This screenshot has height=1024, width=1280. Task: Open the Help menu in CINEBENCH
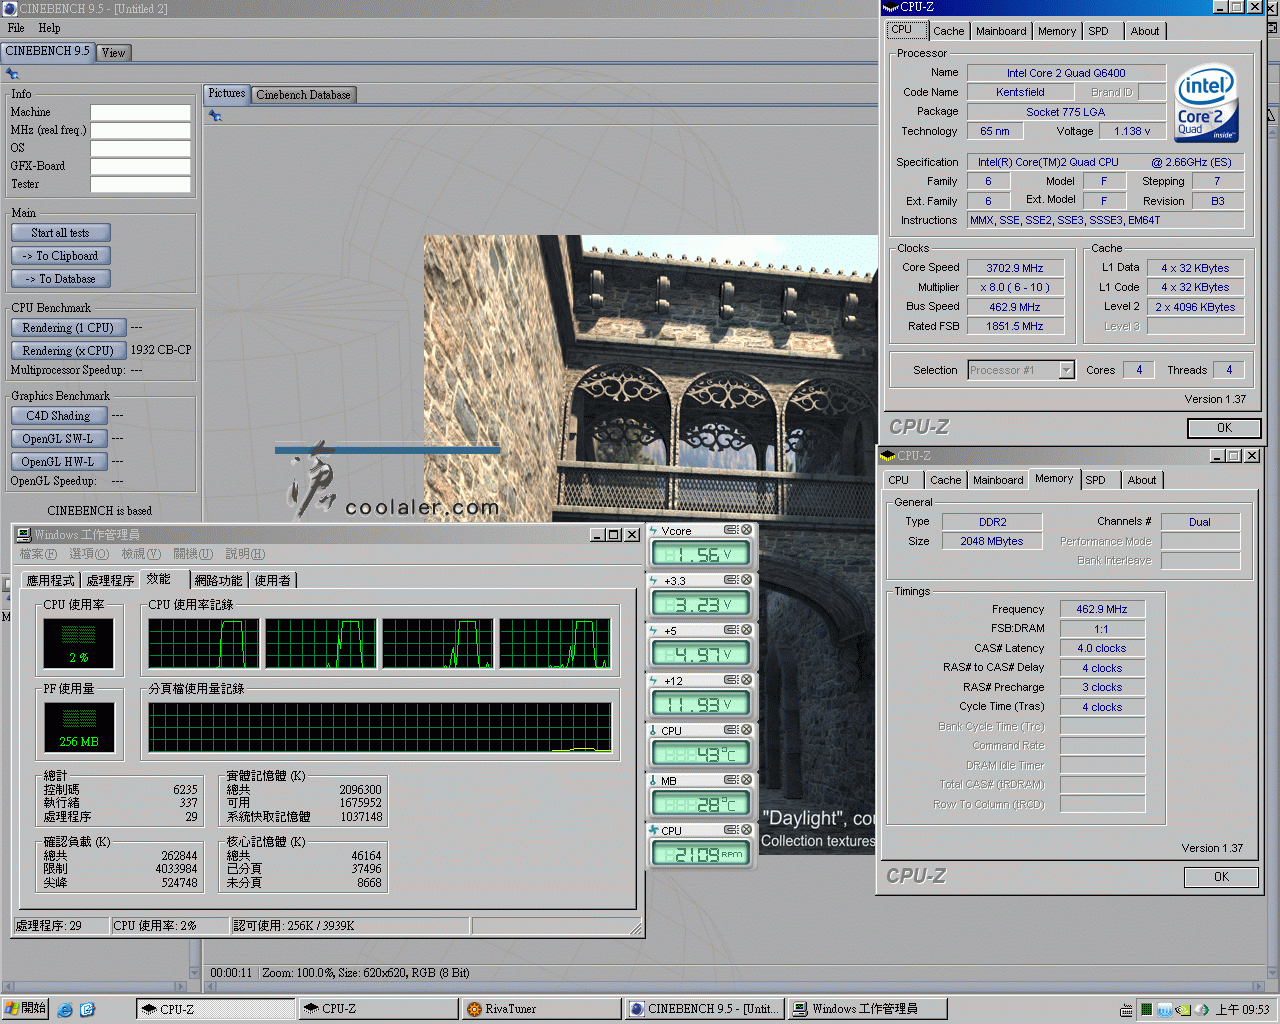(x=49, y=28)
